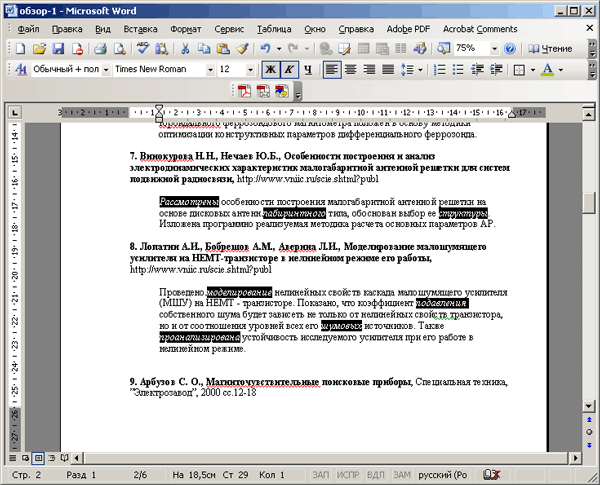Expand line spacing dropdown arrow
This screenshot has height=485, width=600.
[x=421, y=70]
